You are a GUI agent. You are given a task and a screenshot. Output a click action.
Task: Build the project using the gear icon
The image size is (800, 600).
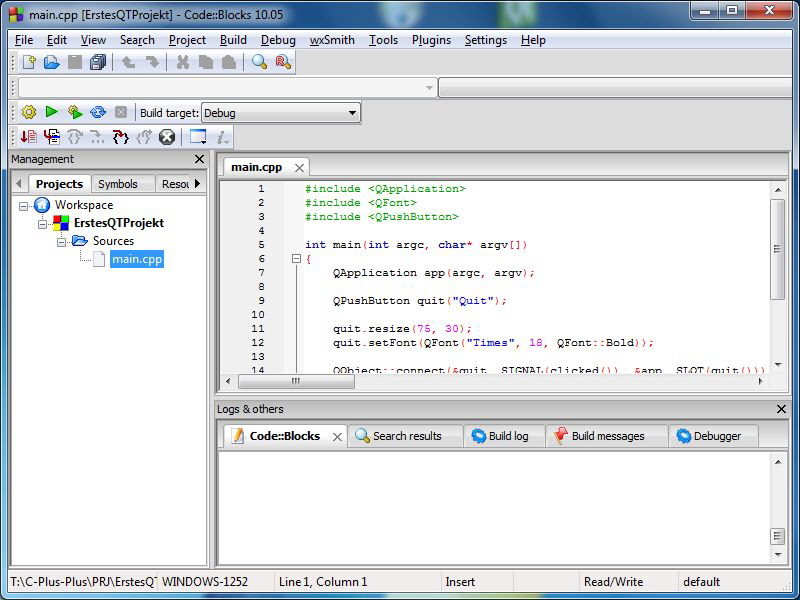(30, 112)
